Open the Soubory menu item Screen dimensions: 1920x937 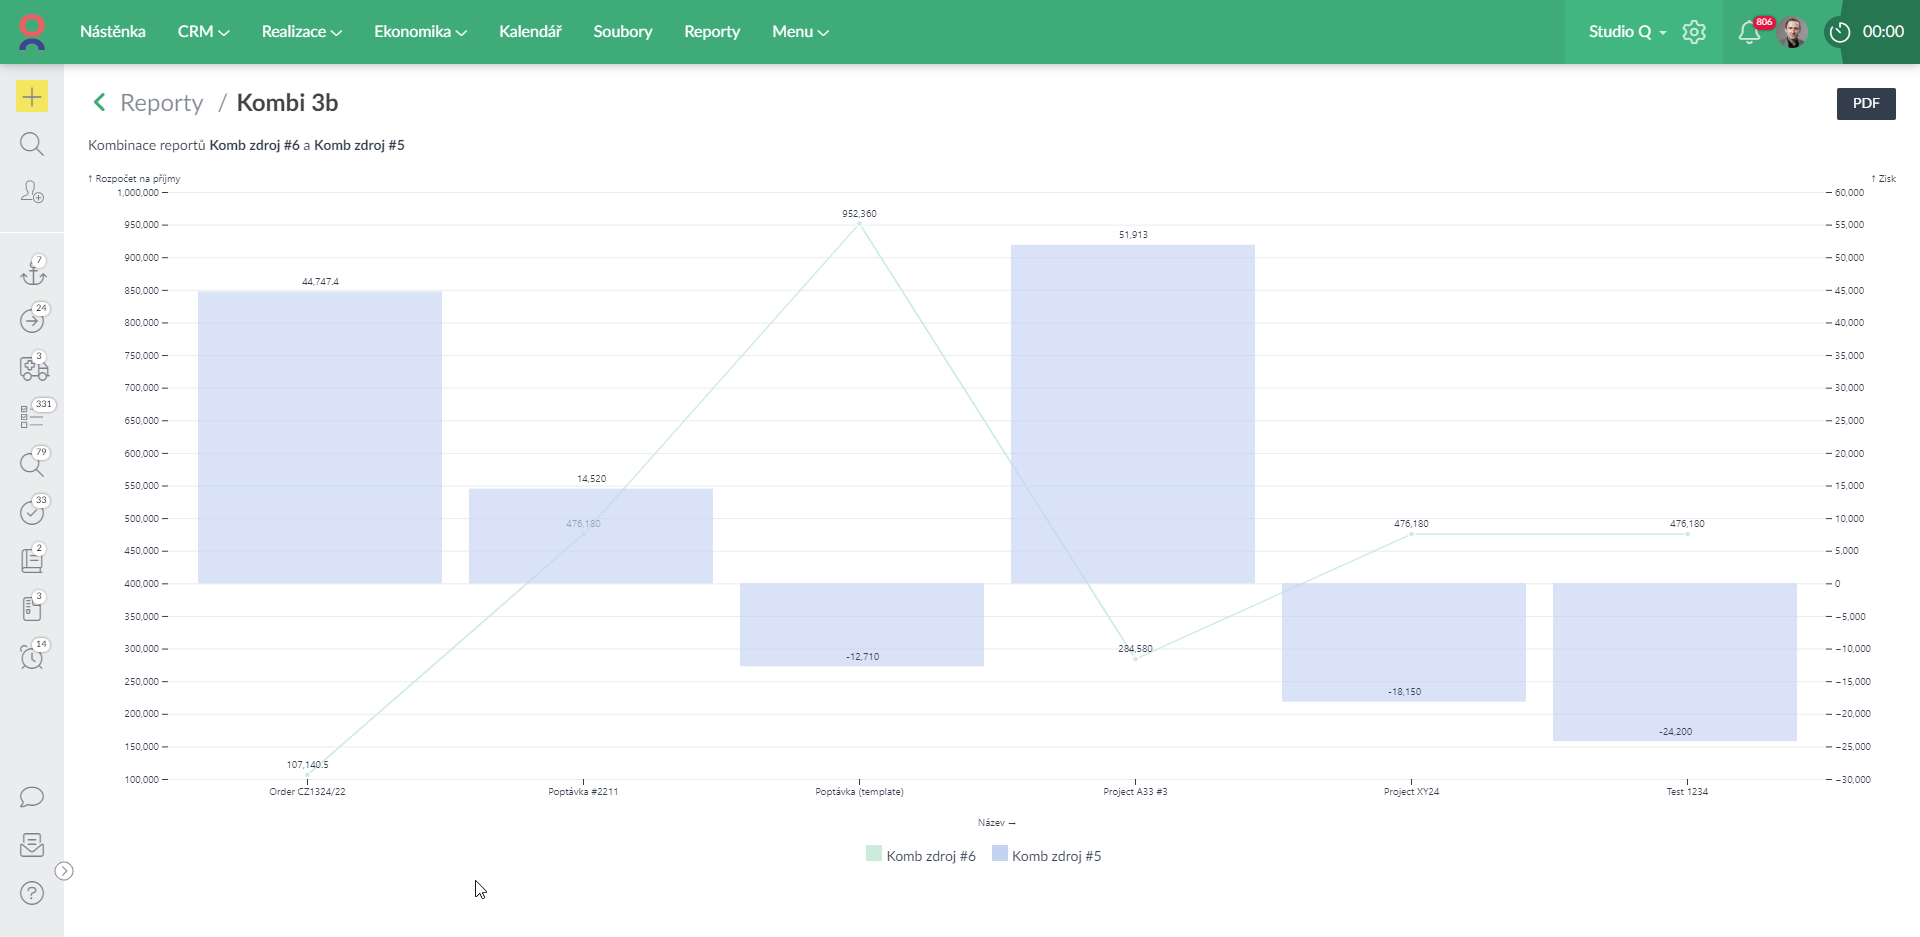(622, 32)
